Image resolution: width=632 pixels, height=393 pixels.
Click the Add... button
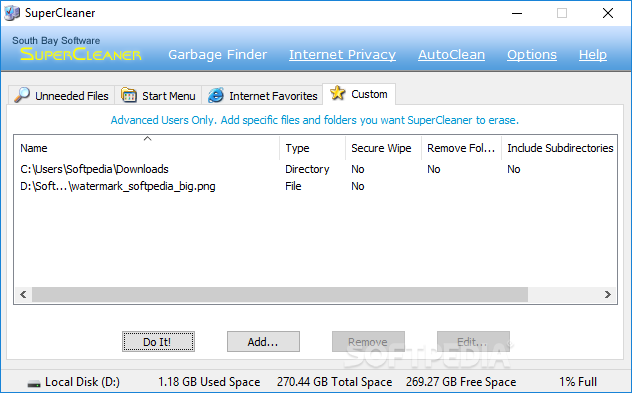263,342
